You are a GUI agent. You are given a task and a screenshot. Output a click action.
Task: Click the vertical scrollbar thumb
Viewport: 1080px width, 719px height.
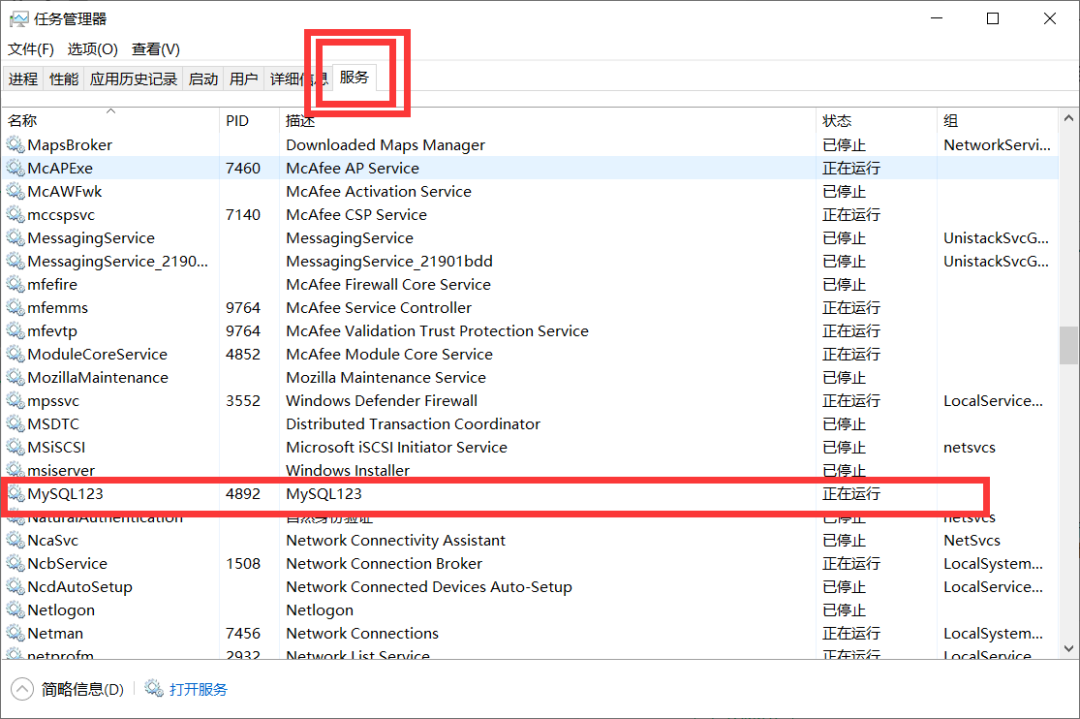click(x=1068, y=345)
